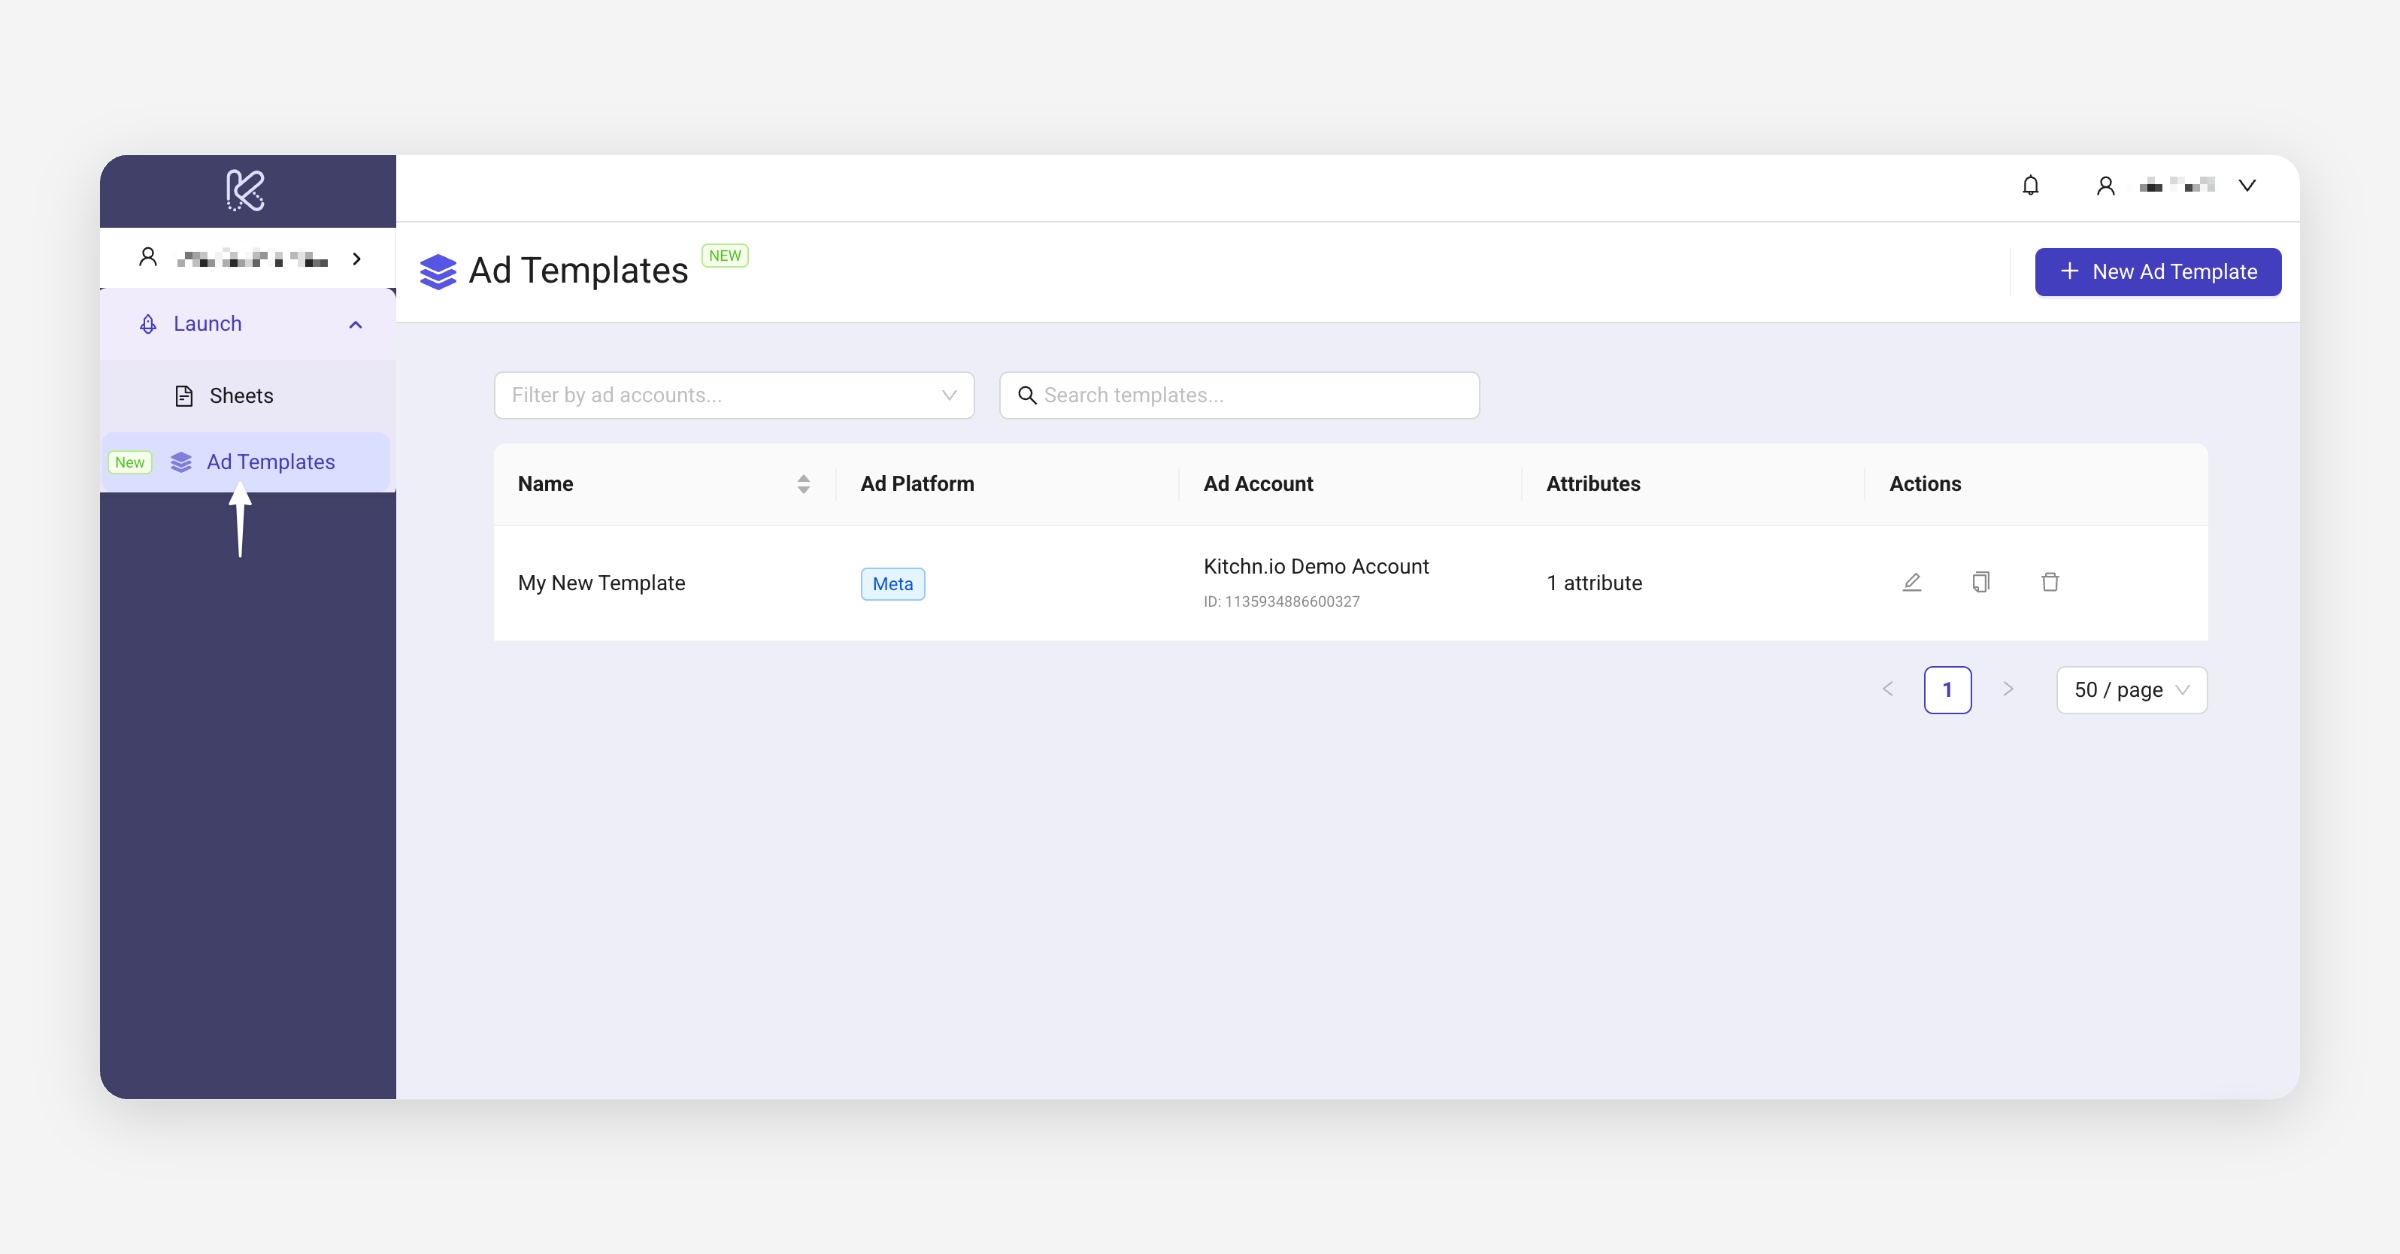Open Sheets in the sidebar

click(241, 396)
